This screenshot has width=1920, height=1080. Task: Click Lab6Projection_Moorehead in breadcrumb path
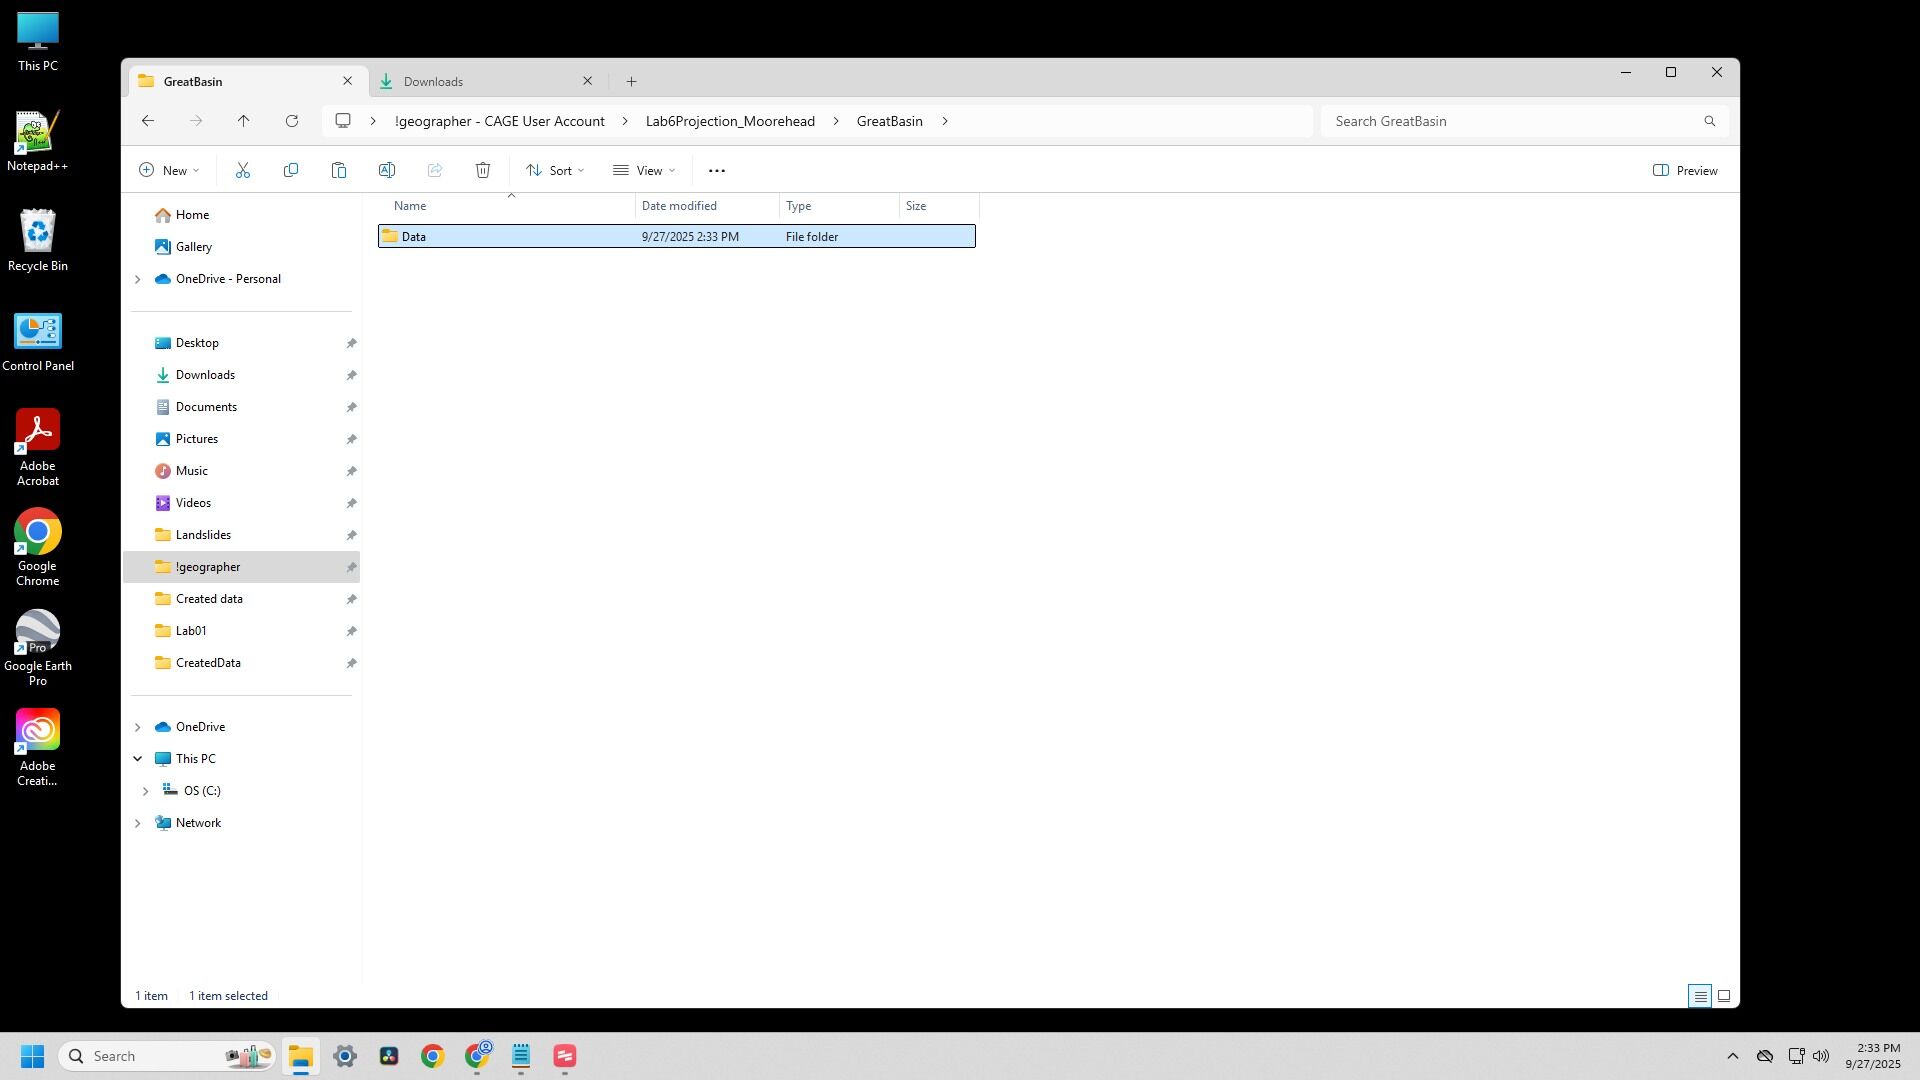pos(730,121)
